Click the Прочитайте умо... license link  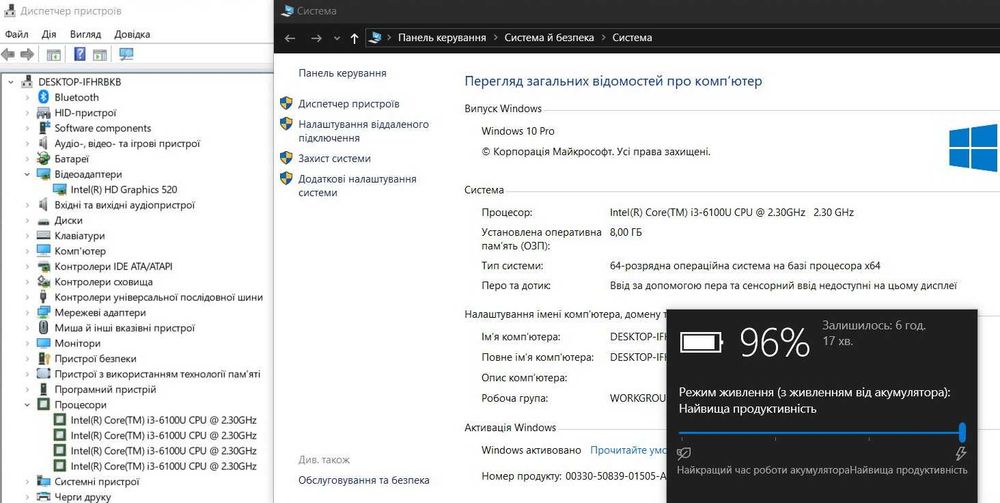628,449
